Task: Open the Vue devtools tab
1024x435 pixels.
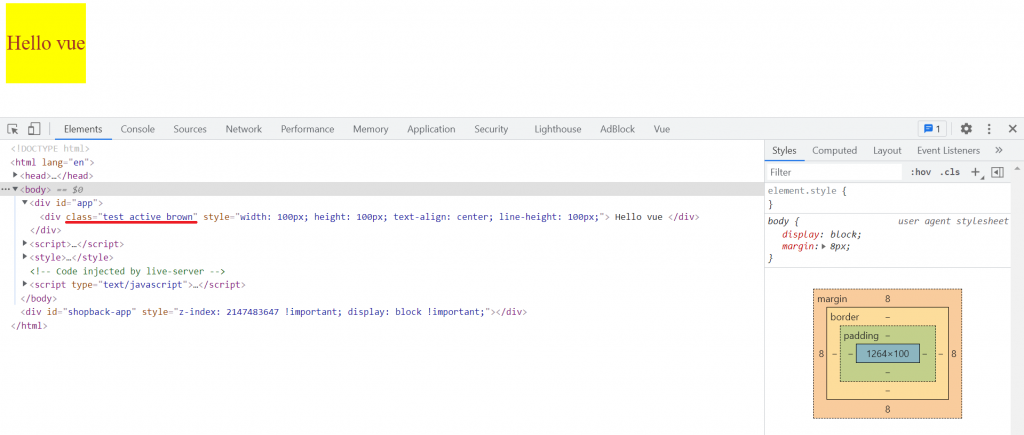Action: [662, 129]
